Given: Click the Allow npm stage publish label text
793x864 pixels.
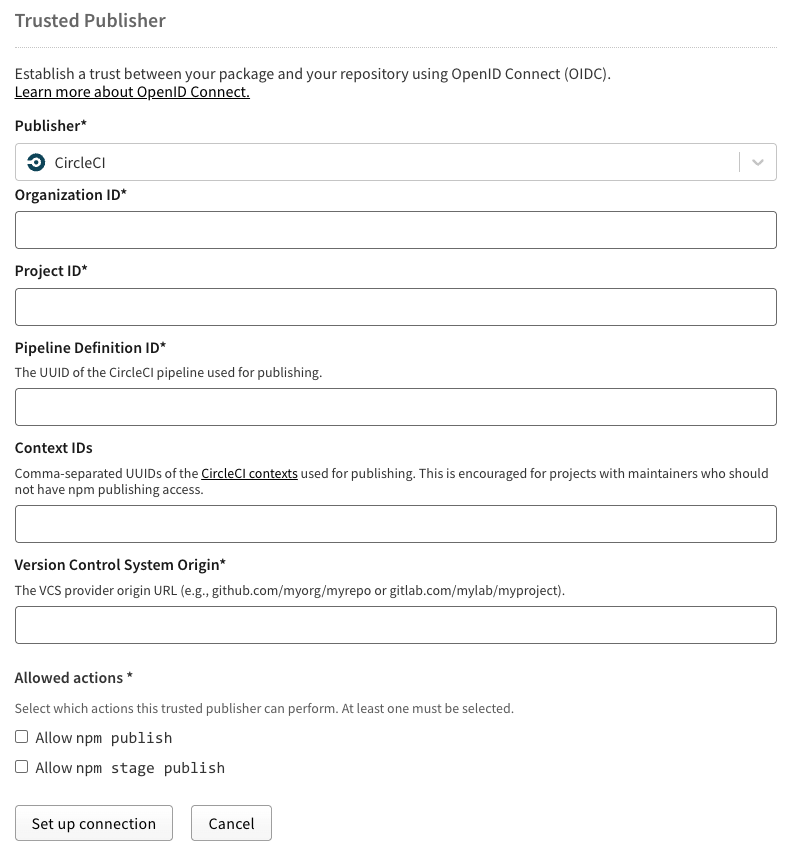Looking at the screenshot, I should point(130,768).
